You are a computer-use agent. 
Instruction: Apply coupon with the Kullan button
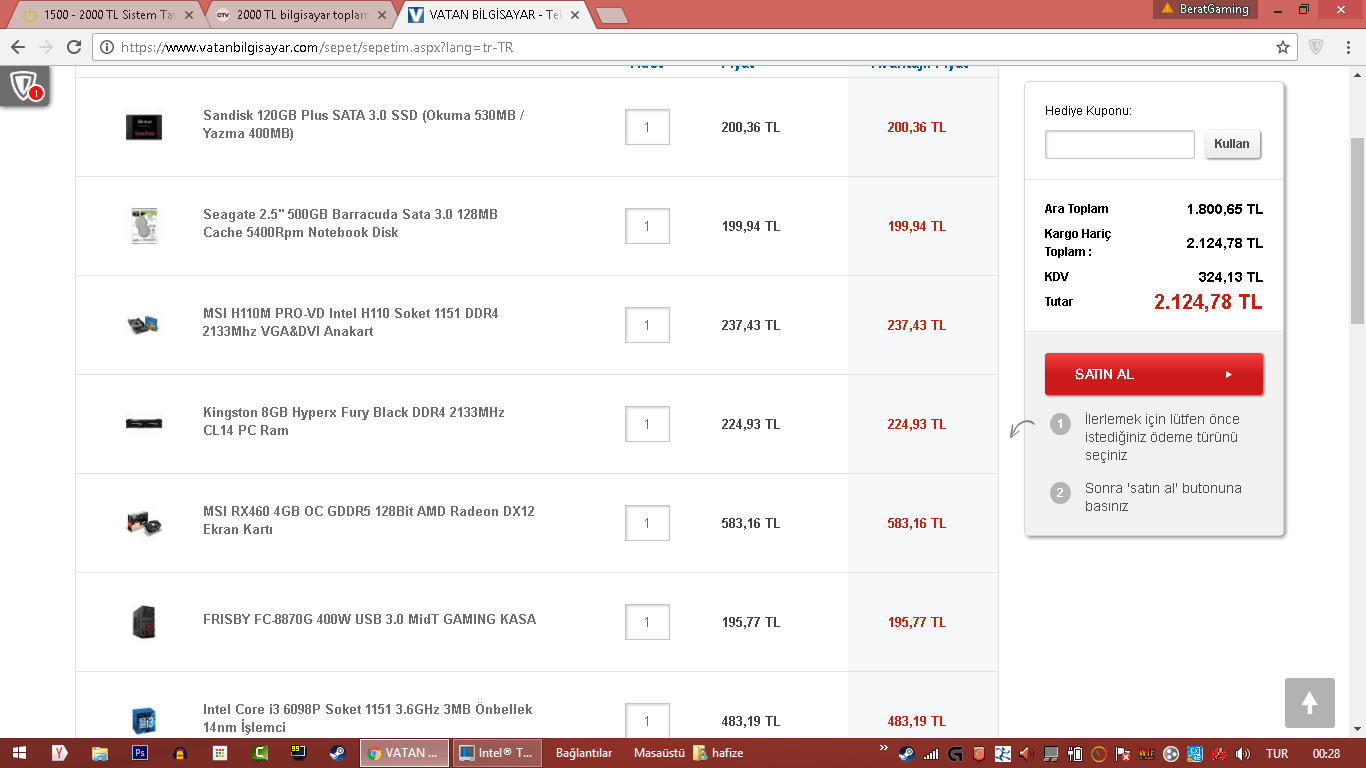[1232, 144]
